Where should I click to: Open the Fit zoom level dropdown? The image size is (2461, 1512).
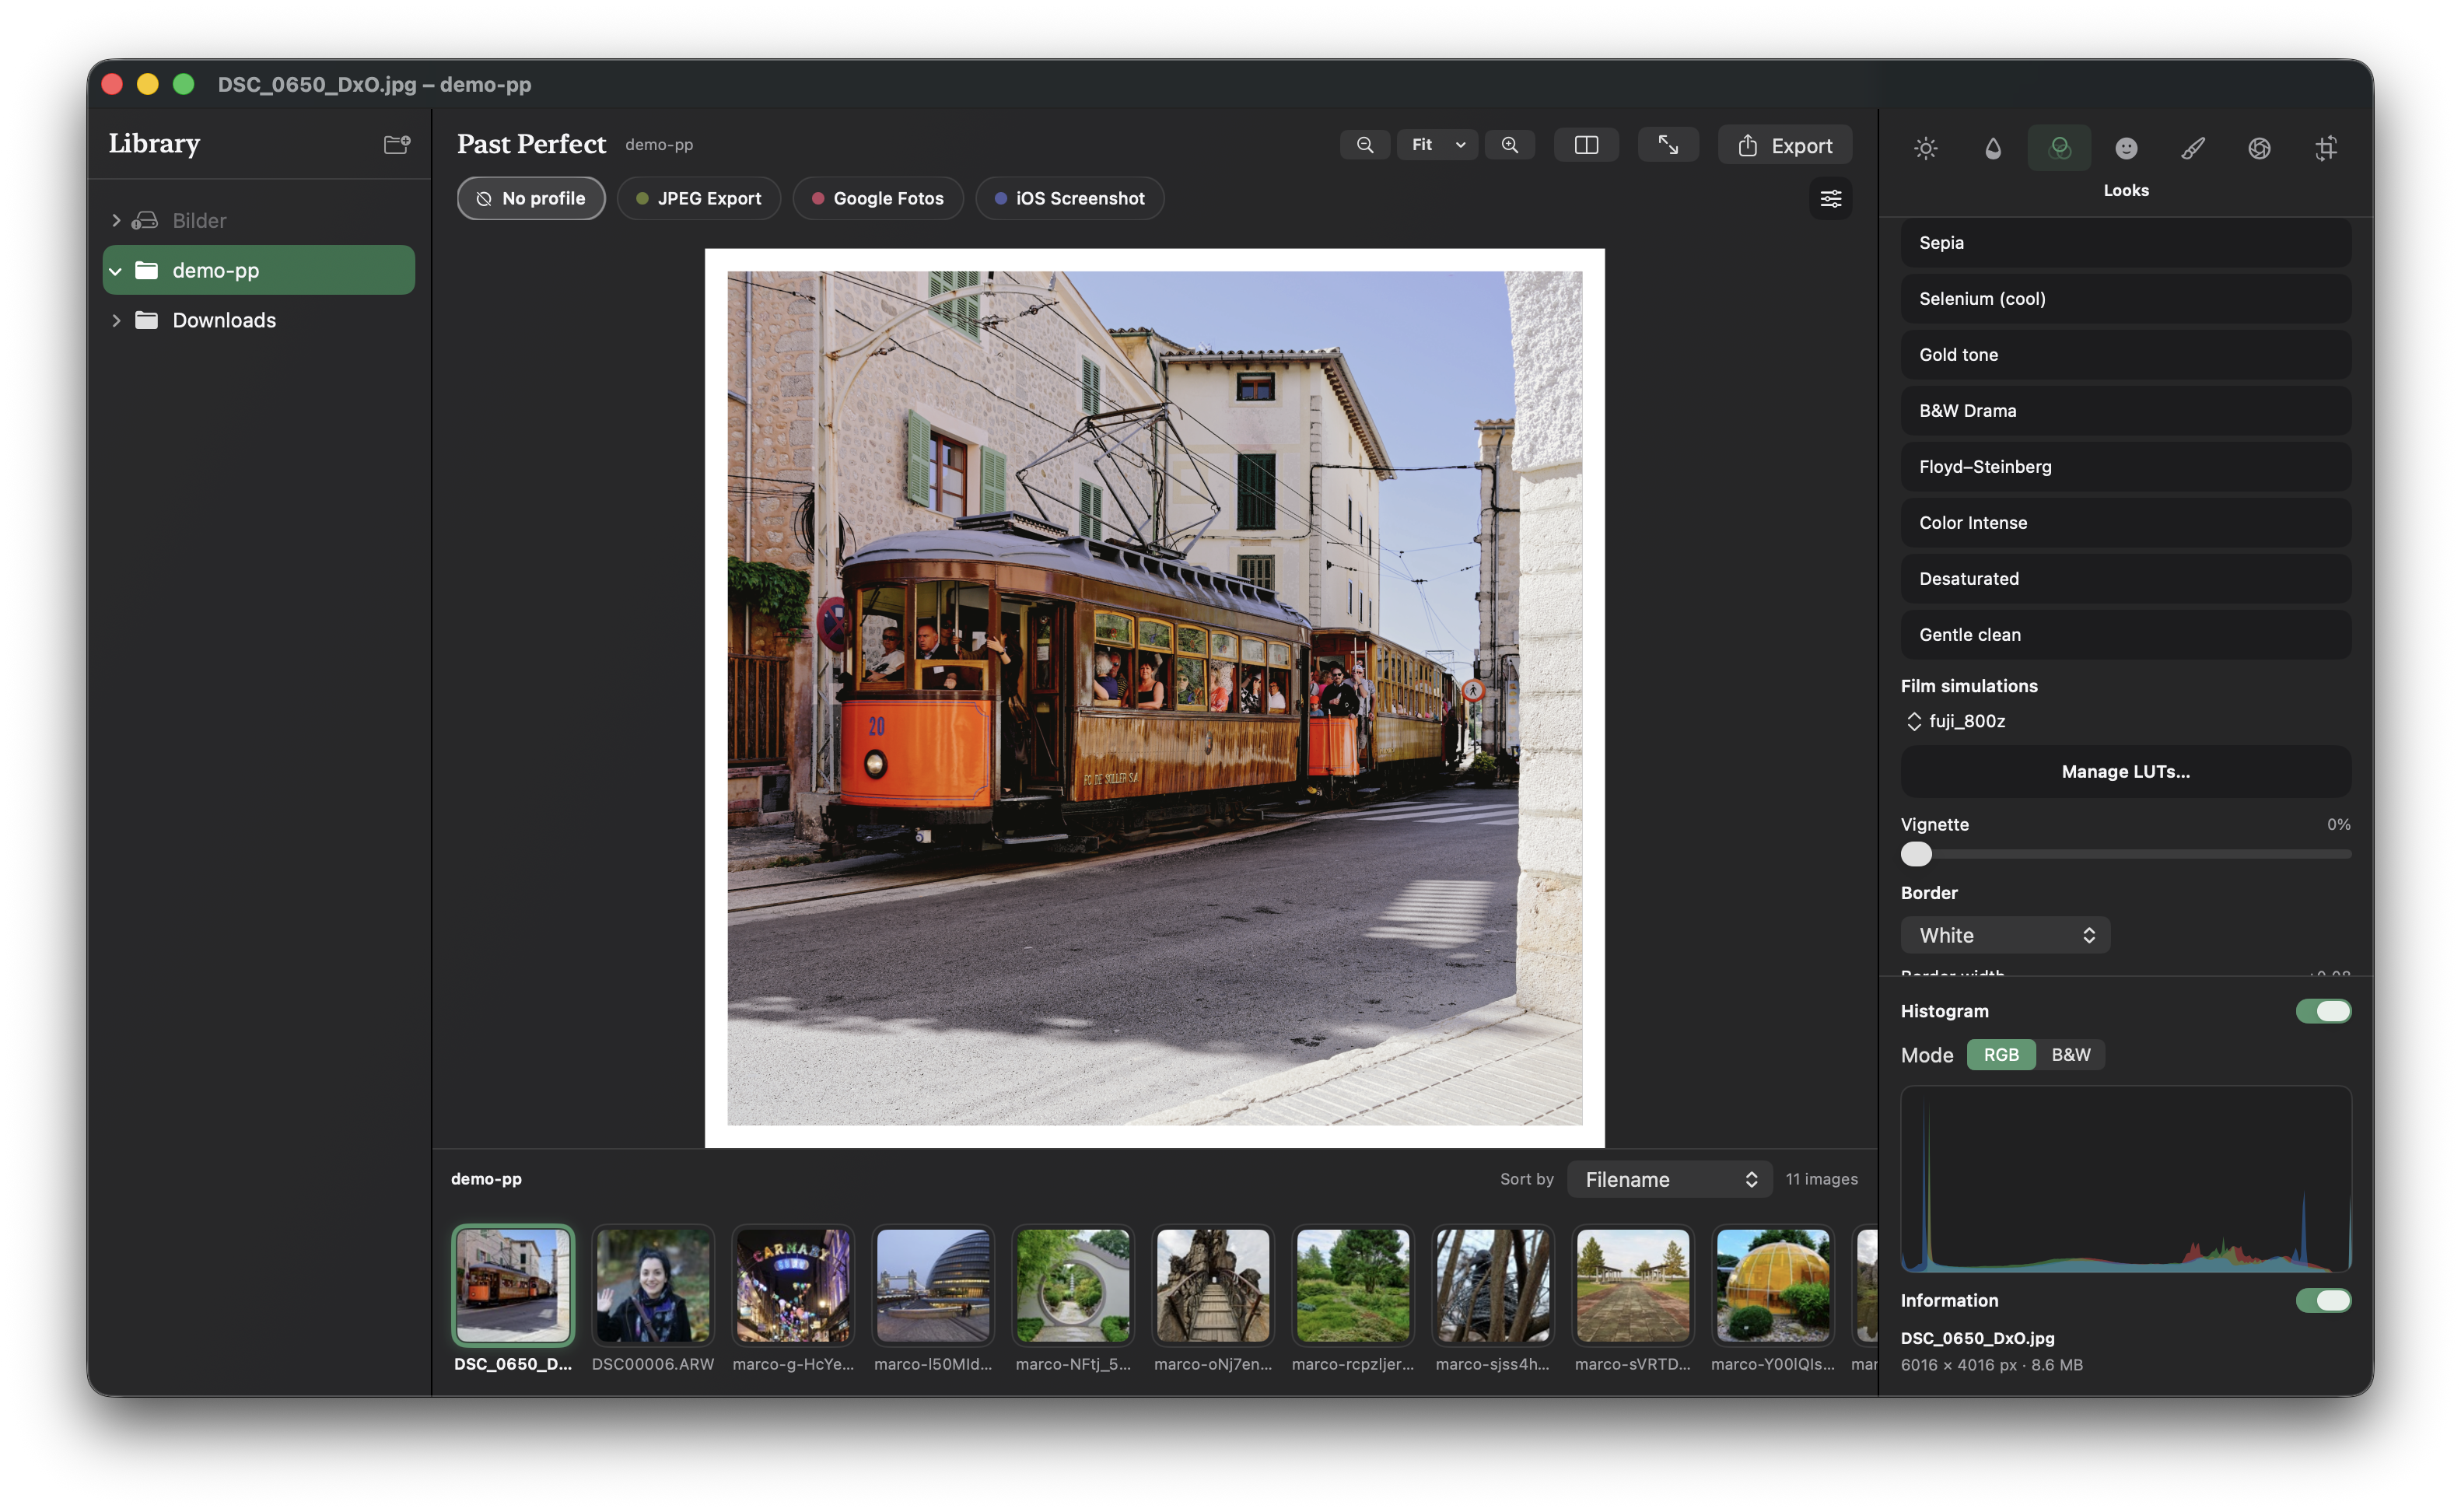coord(1437,145)
